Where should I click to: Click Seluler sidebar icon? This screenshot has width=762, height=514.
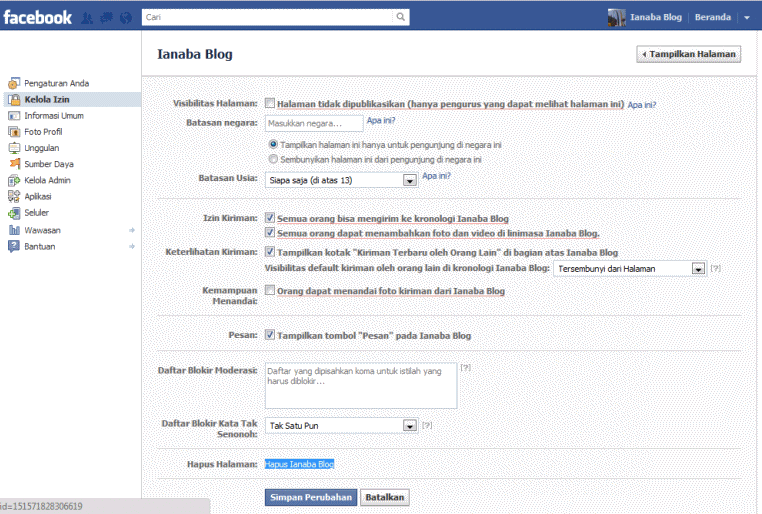coord(14,213)
